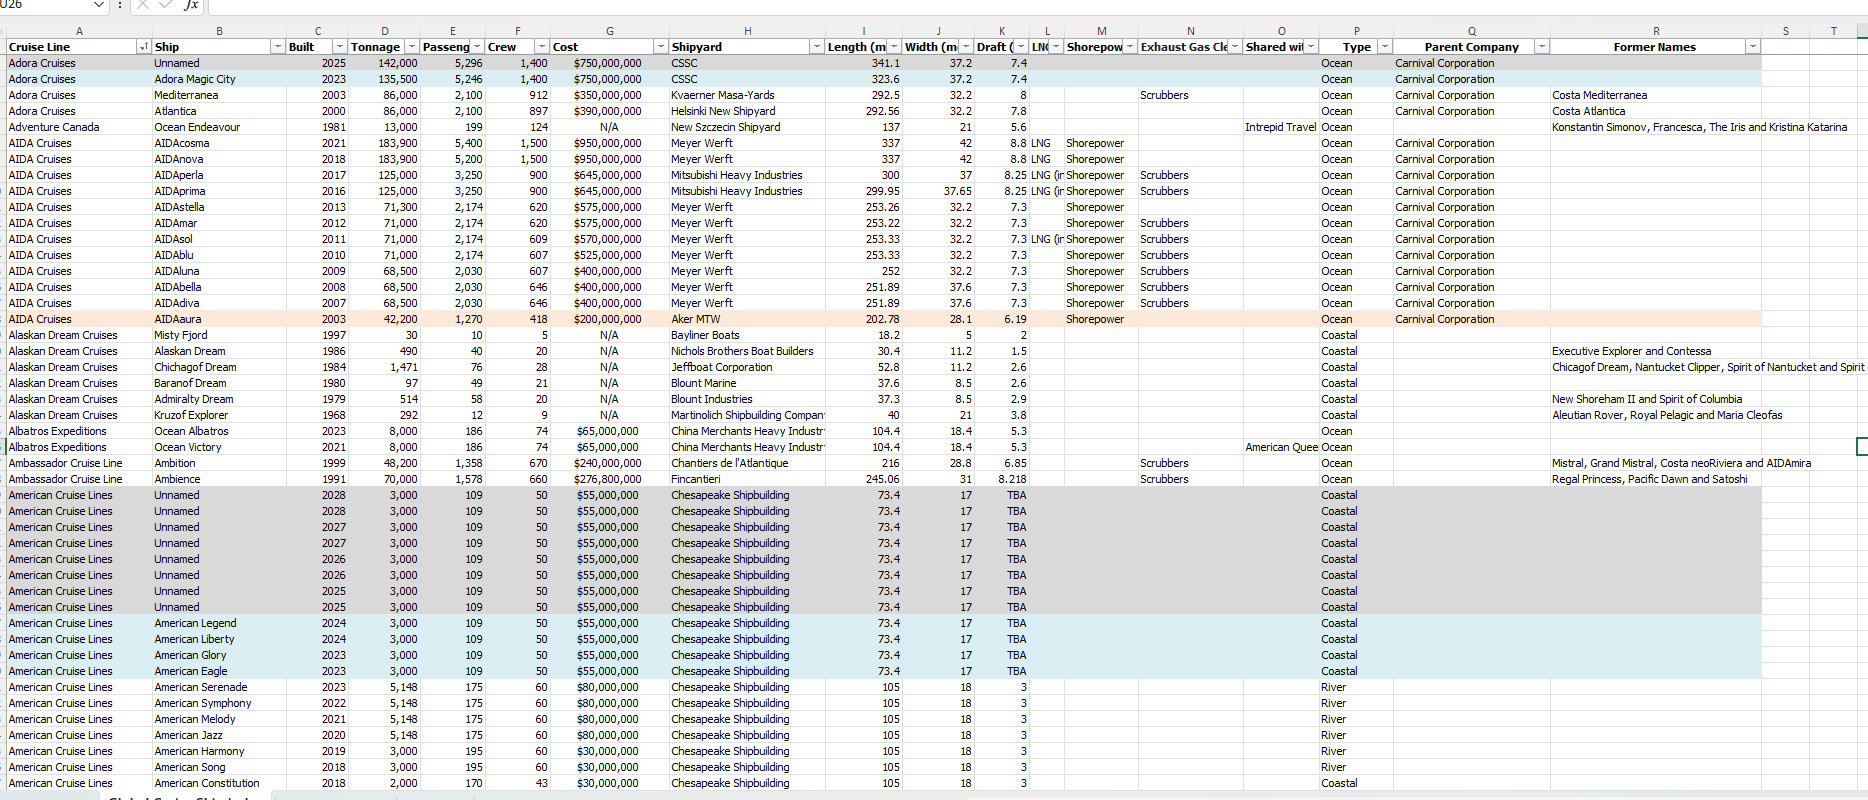Select column G header
Screen dimensions: 1868x800
[x=610, y=31]
